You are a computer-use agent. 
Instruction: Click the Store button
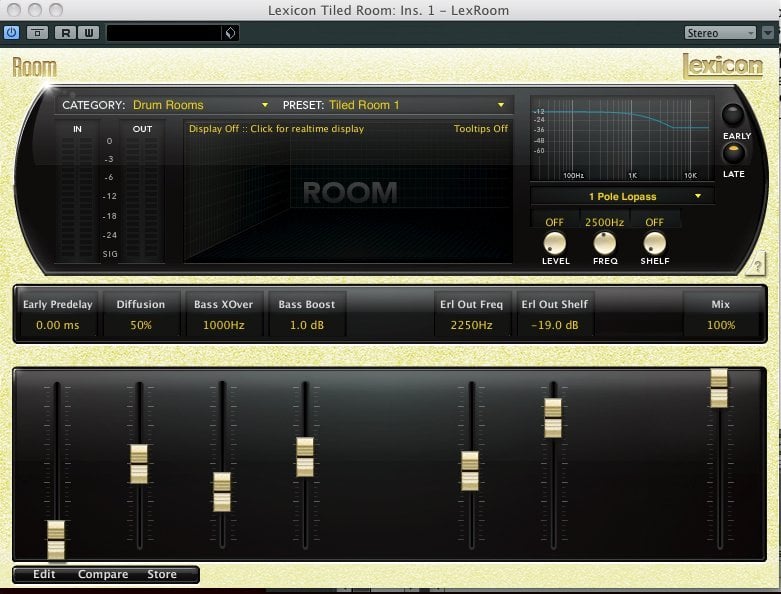click(161, 574)
